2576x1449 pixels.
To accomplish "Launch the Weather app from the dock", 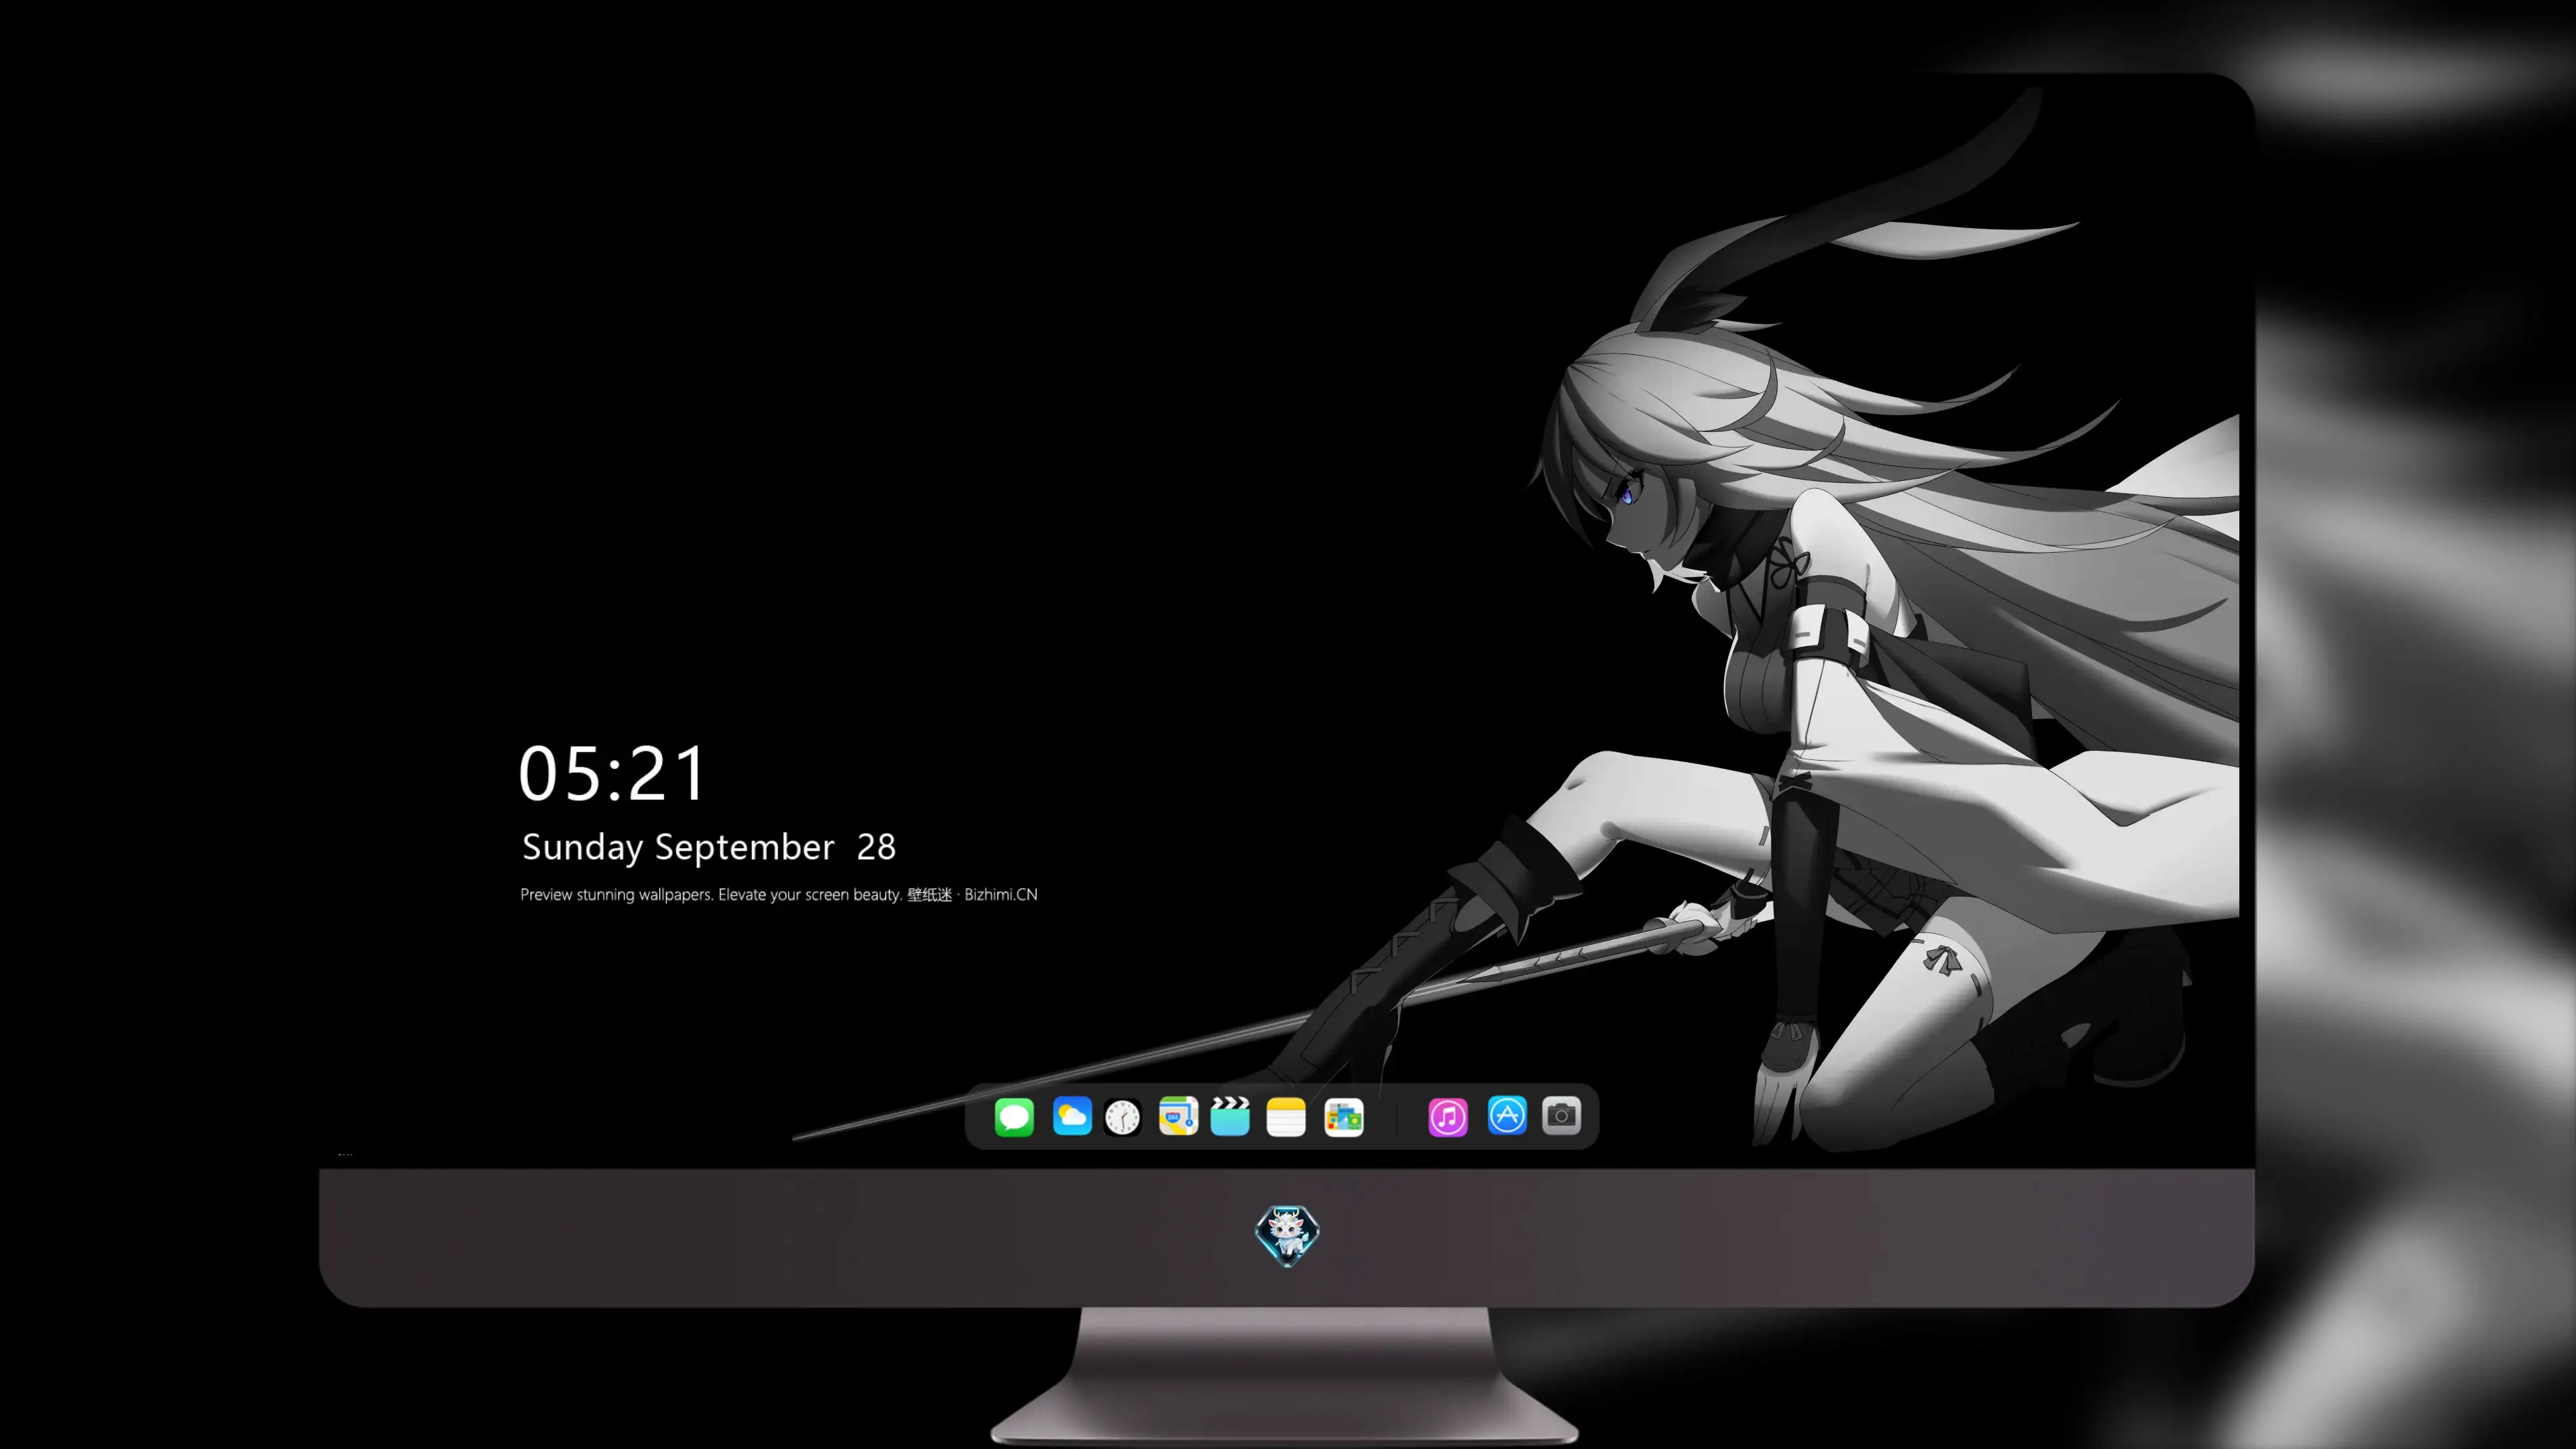I will tap(1072, 1117).
